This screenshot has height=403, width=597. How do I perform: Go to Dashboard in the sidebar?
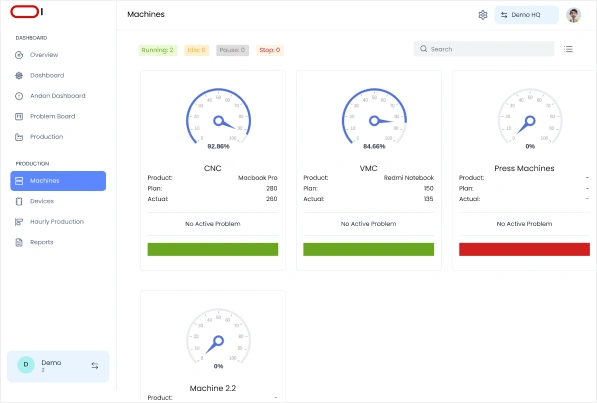tap(47, 75)
